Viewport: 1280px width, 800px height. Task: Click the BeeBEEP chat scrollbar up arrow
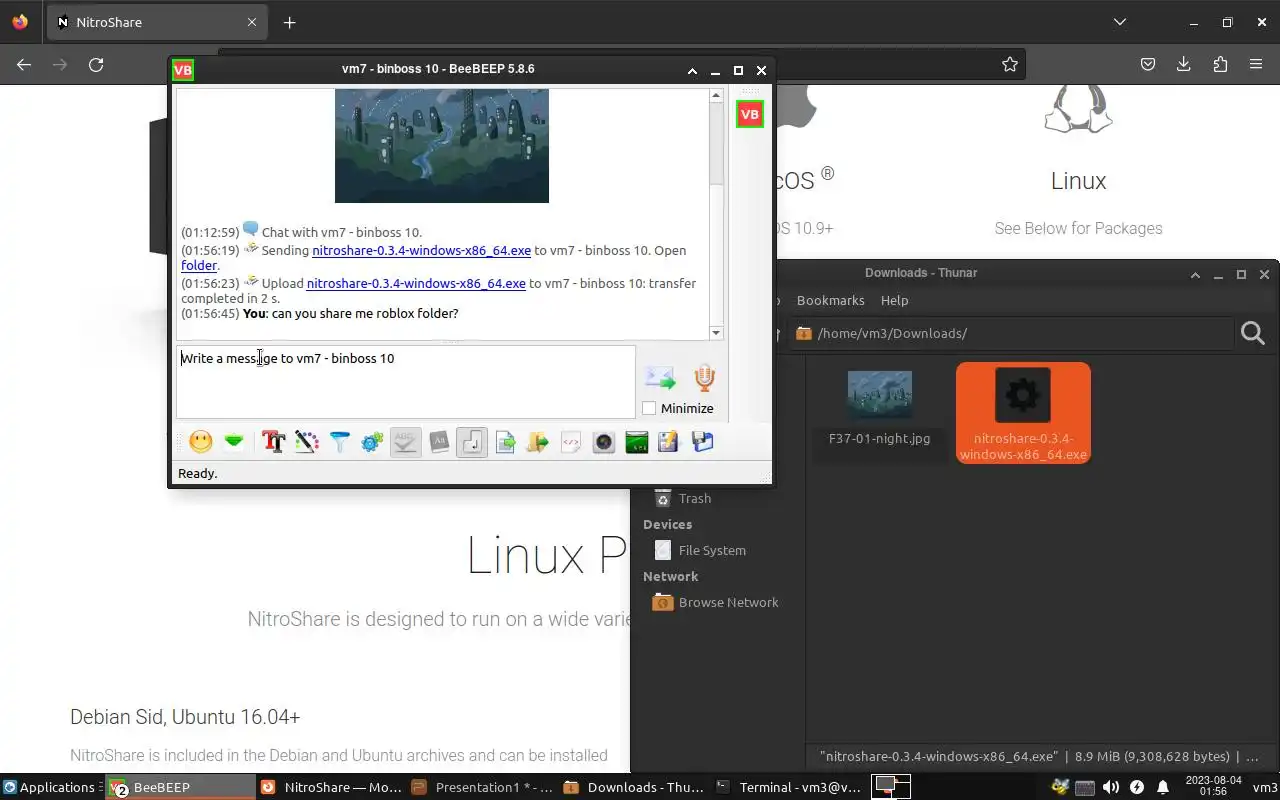[716, 95]
